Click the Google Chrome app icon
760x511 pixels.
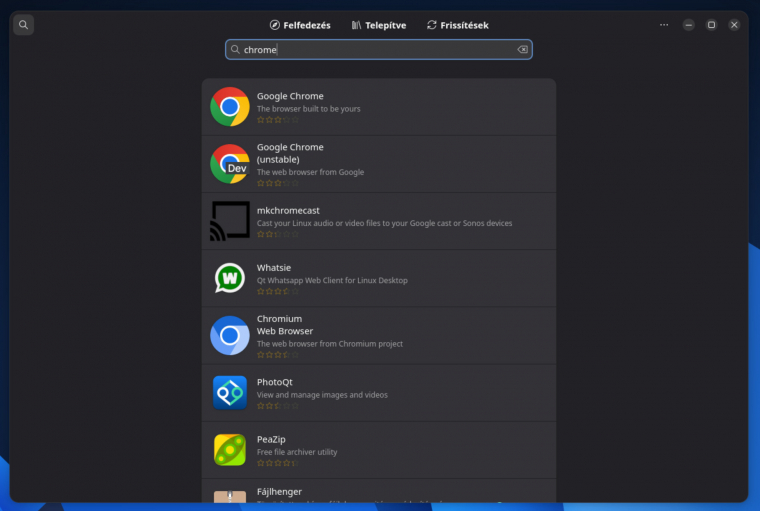230,107
